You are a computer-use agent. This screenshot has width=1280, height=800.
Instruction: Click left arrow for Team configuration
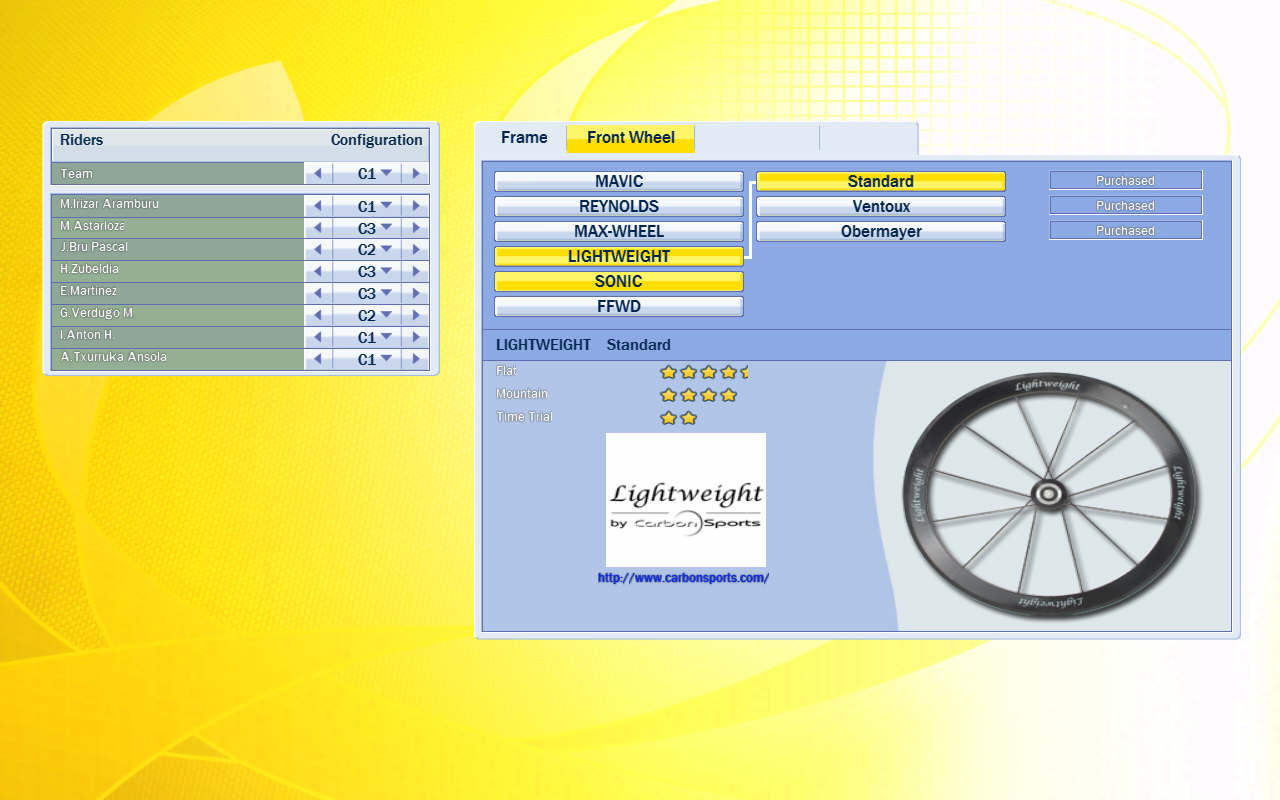click(318, 174)
